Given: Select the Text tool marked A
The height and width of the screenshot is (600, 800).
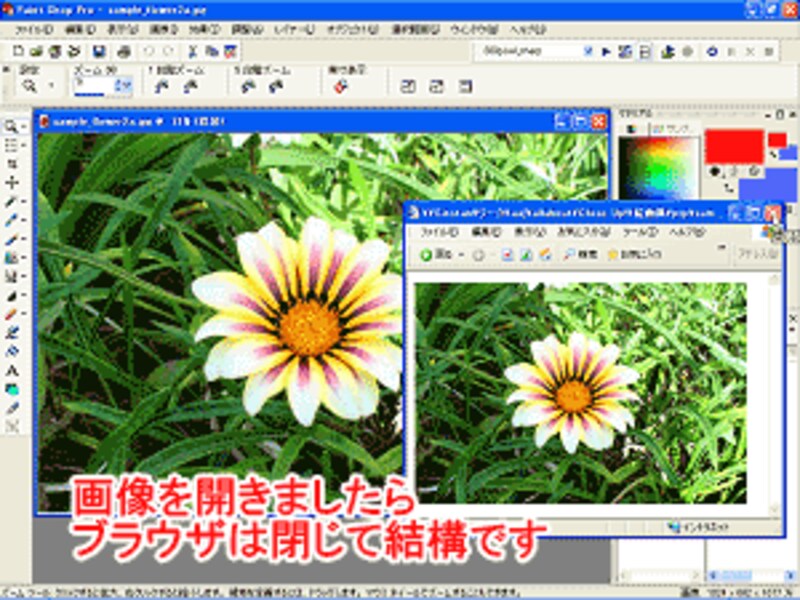Looking at the screenshot, I should point(13,370).
